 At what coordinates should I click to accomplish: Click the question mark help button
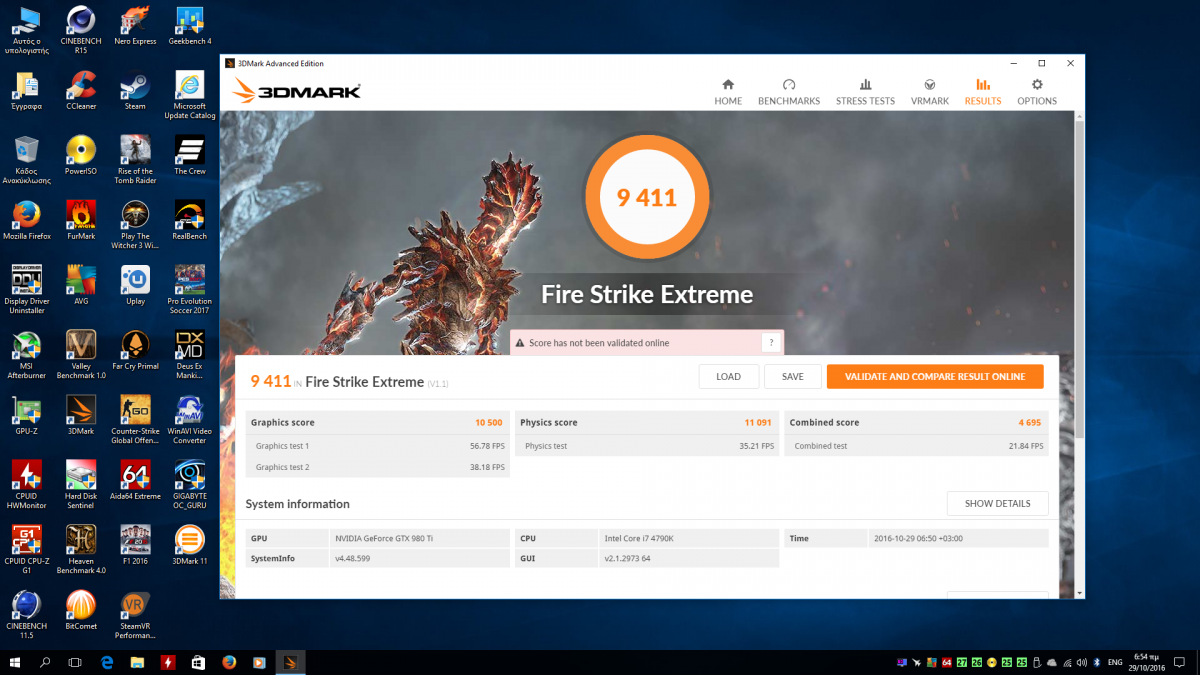click(x=770, y=343)
